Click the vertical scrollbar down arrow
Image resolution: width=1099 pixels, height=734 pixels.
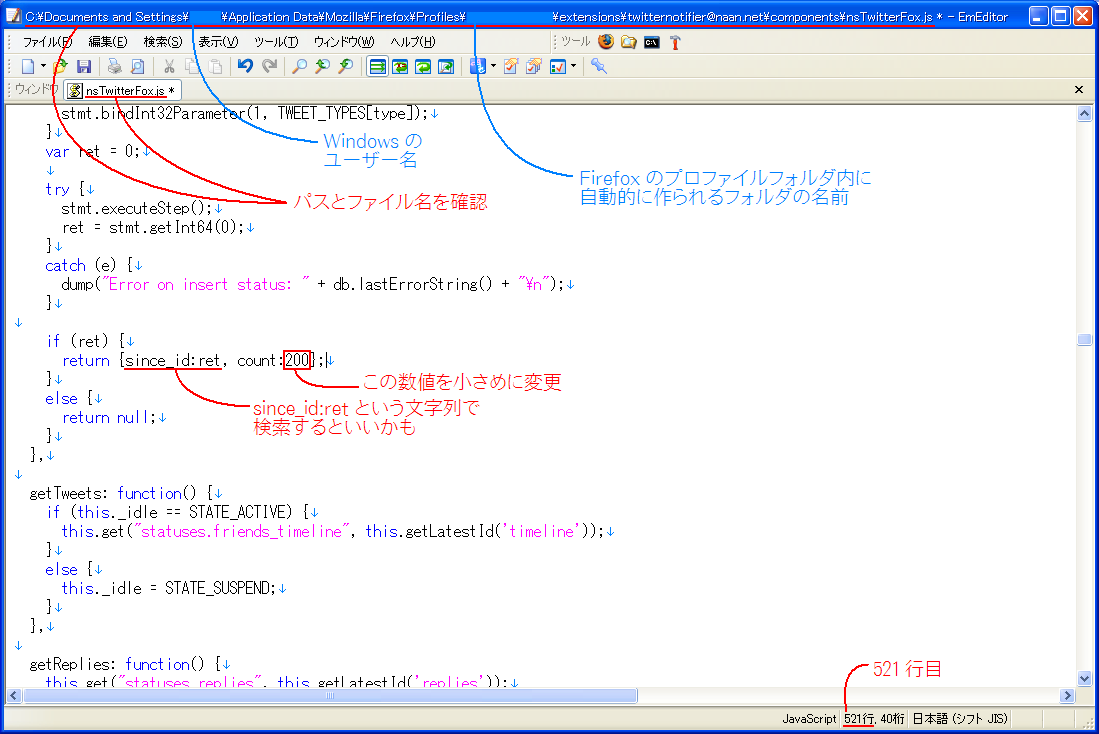1084,679
